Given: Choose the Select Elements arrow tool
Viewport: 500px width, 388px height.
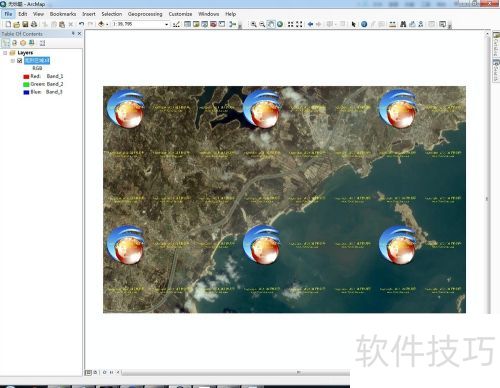Looking at the screenshot, I should click(354, 24).
